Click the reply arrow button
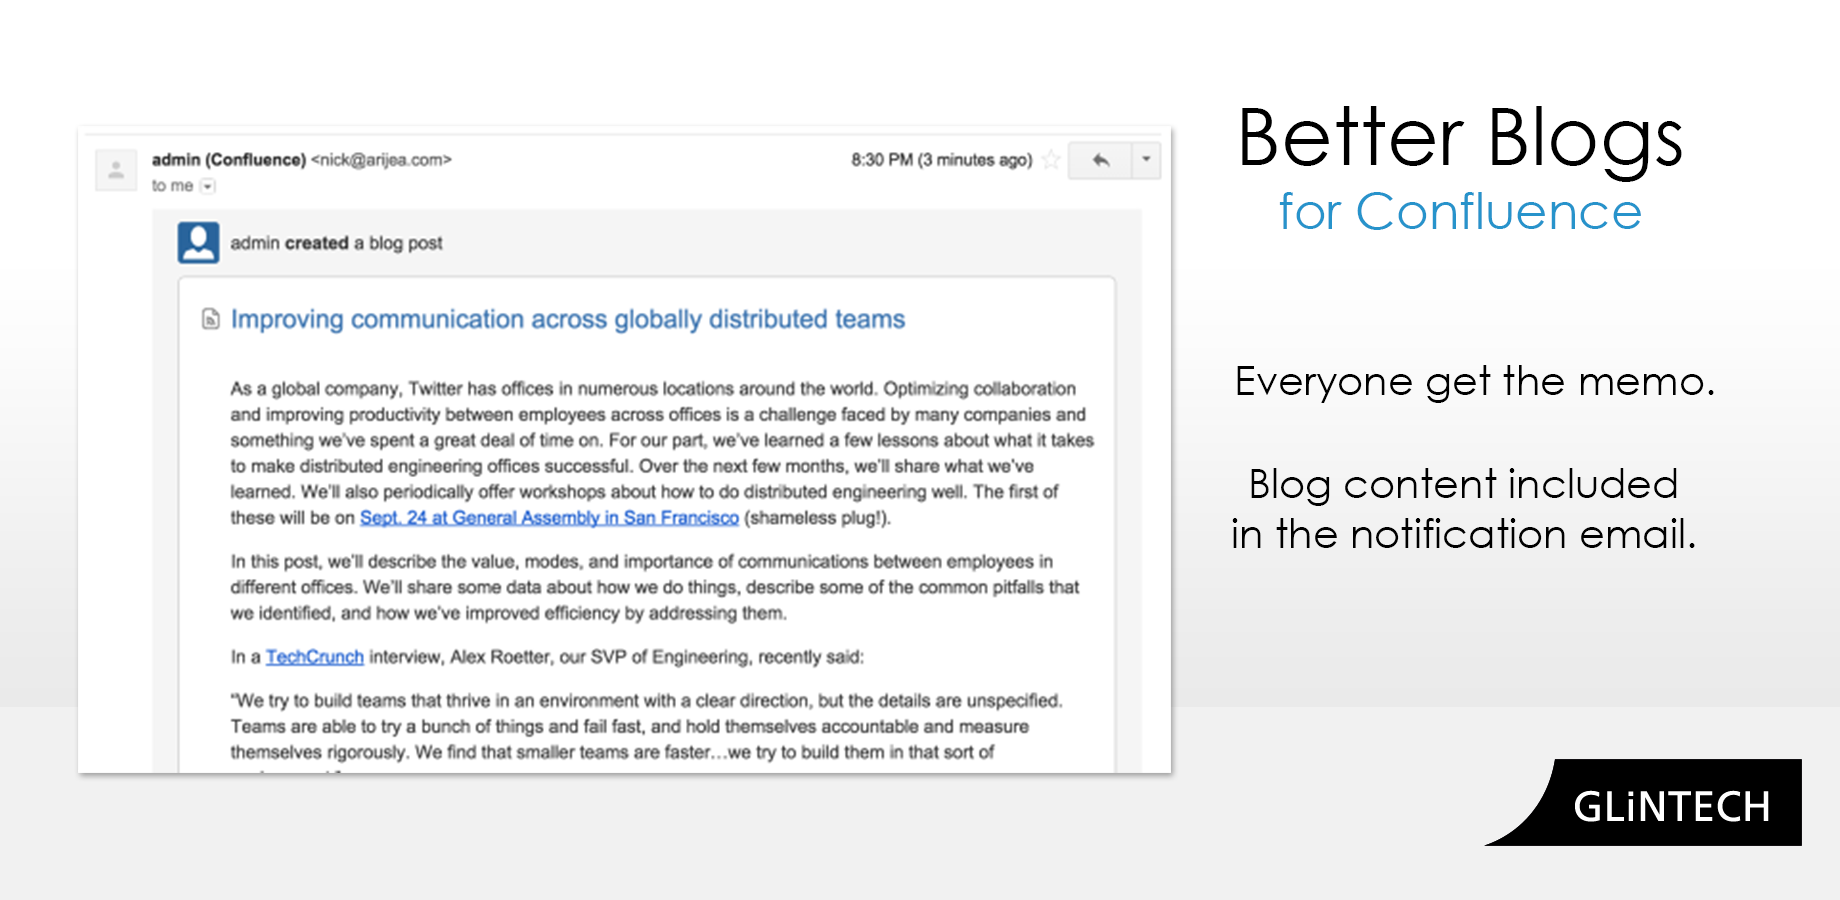 [1100, 160]
